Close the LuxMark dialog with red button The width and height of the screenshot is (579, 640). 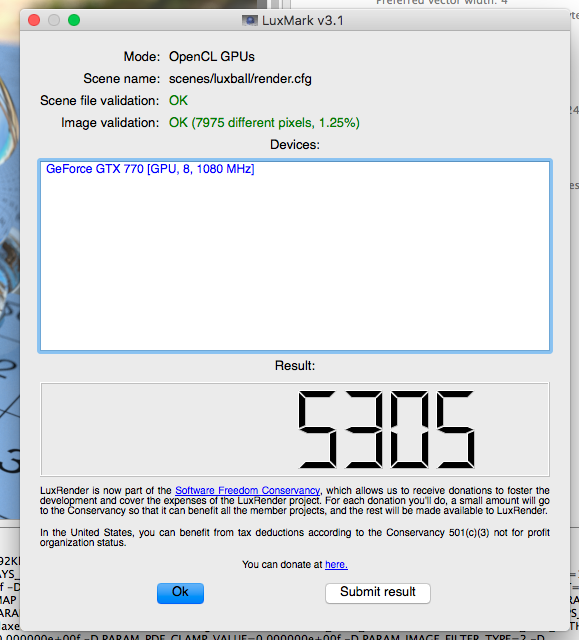34,20
